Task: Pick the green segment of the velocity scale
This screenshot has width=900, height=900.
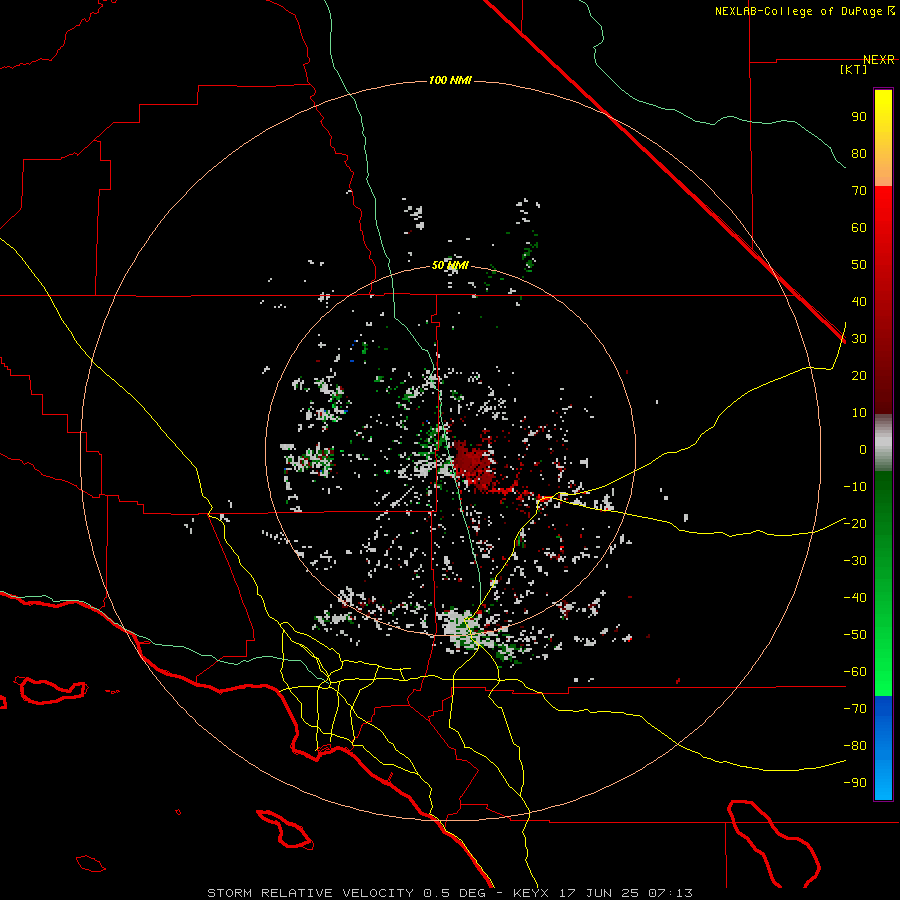Action: (883, 584)
